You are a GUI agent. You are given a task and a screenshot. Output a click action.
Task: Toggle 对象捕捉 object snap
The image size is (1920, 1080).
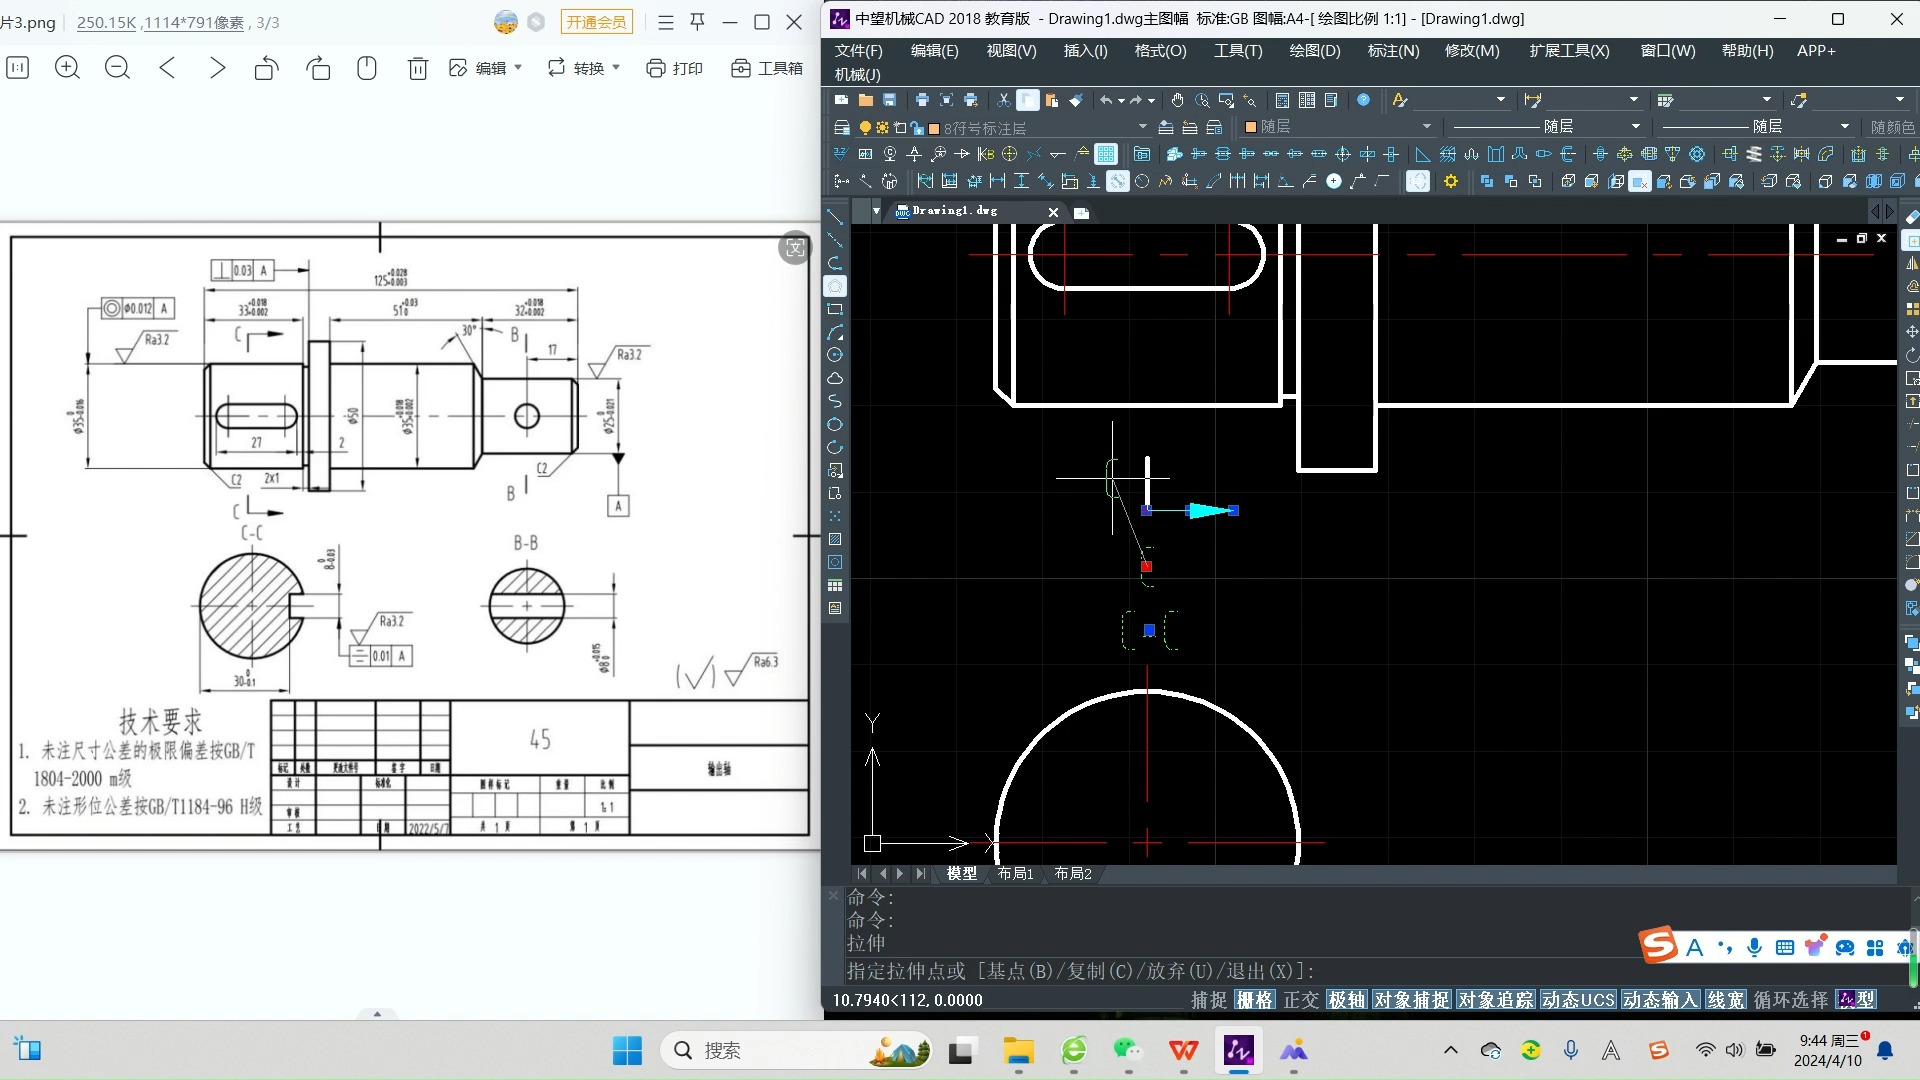pyautogui.click(x=1411, y=999)
